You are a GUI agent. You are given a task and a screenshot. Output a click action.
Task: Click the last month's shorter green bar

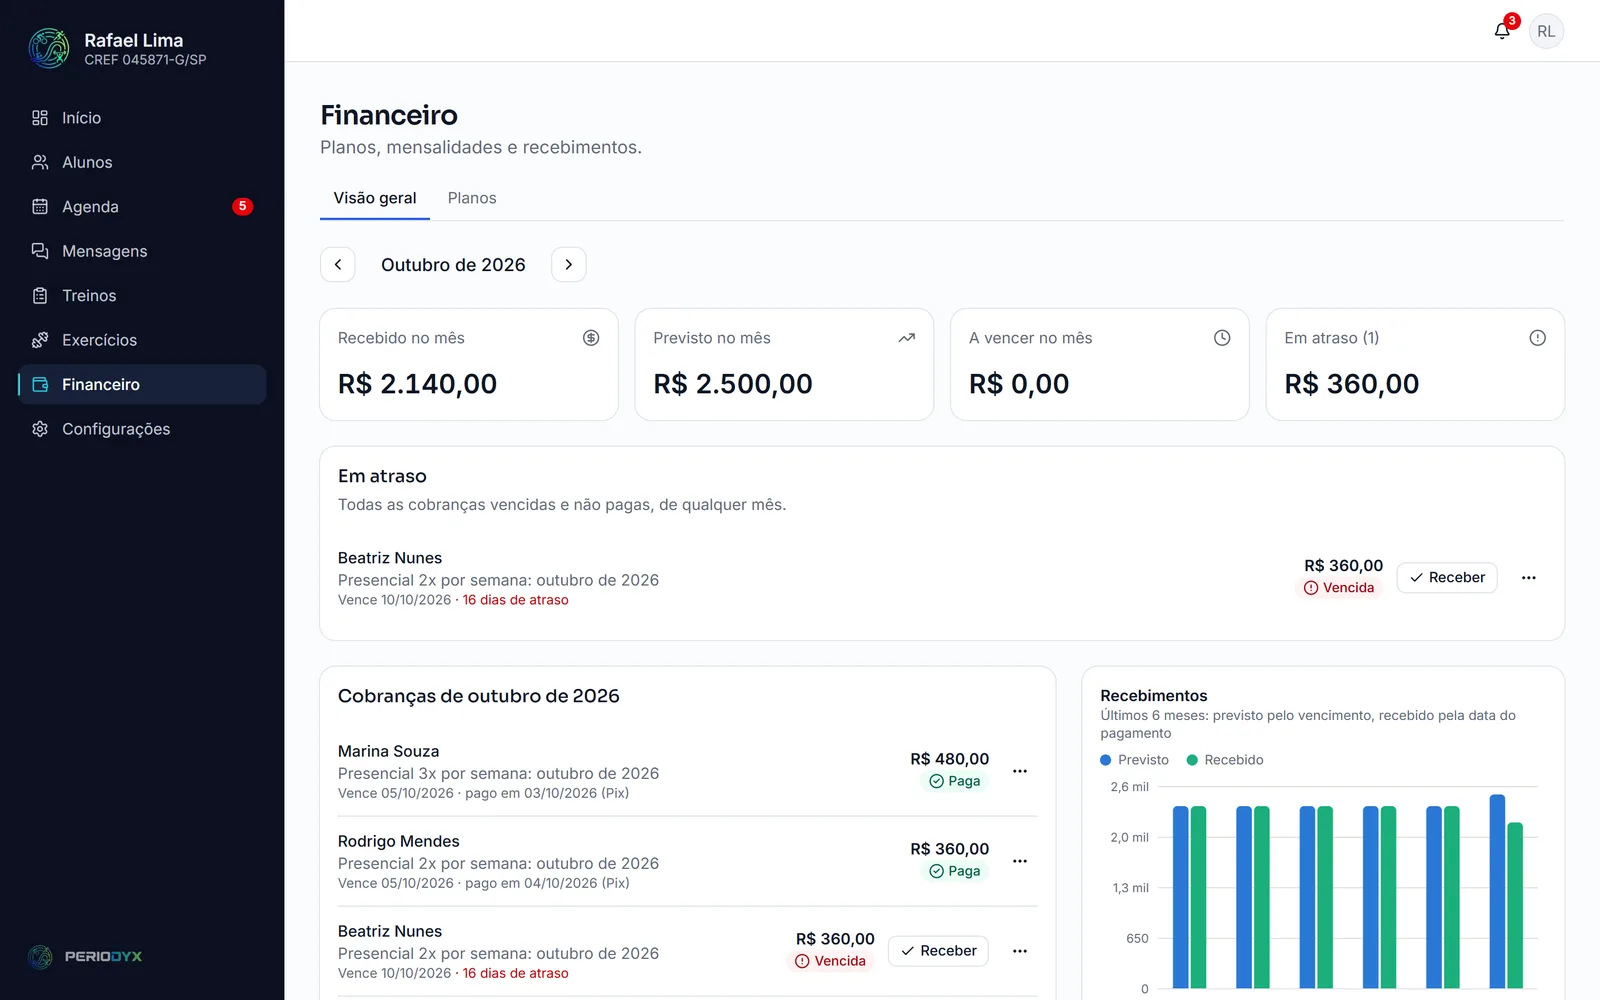pos(1515,906)
